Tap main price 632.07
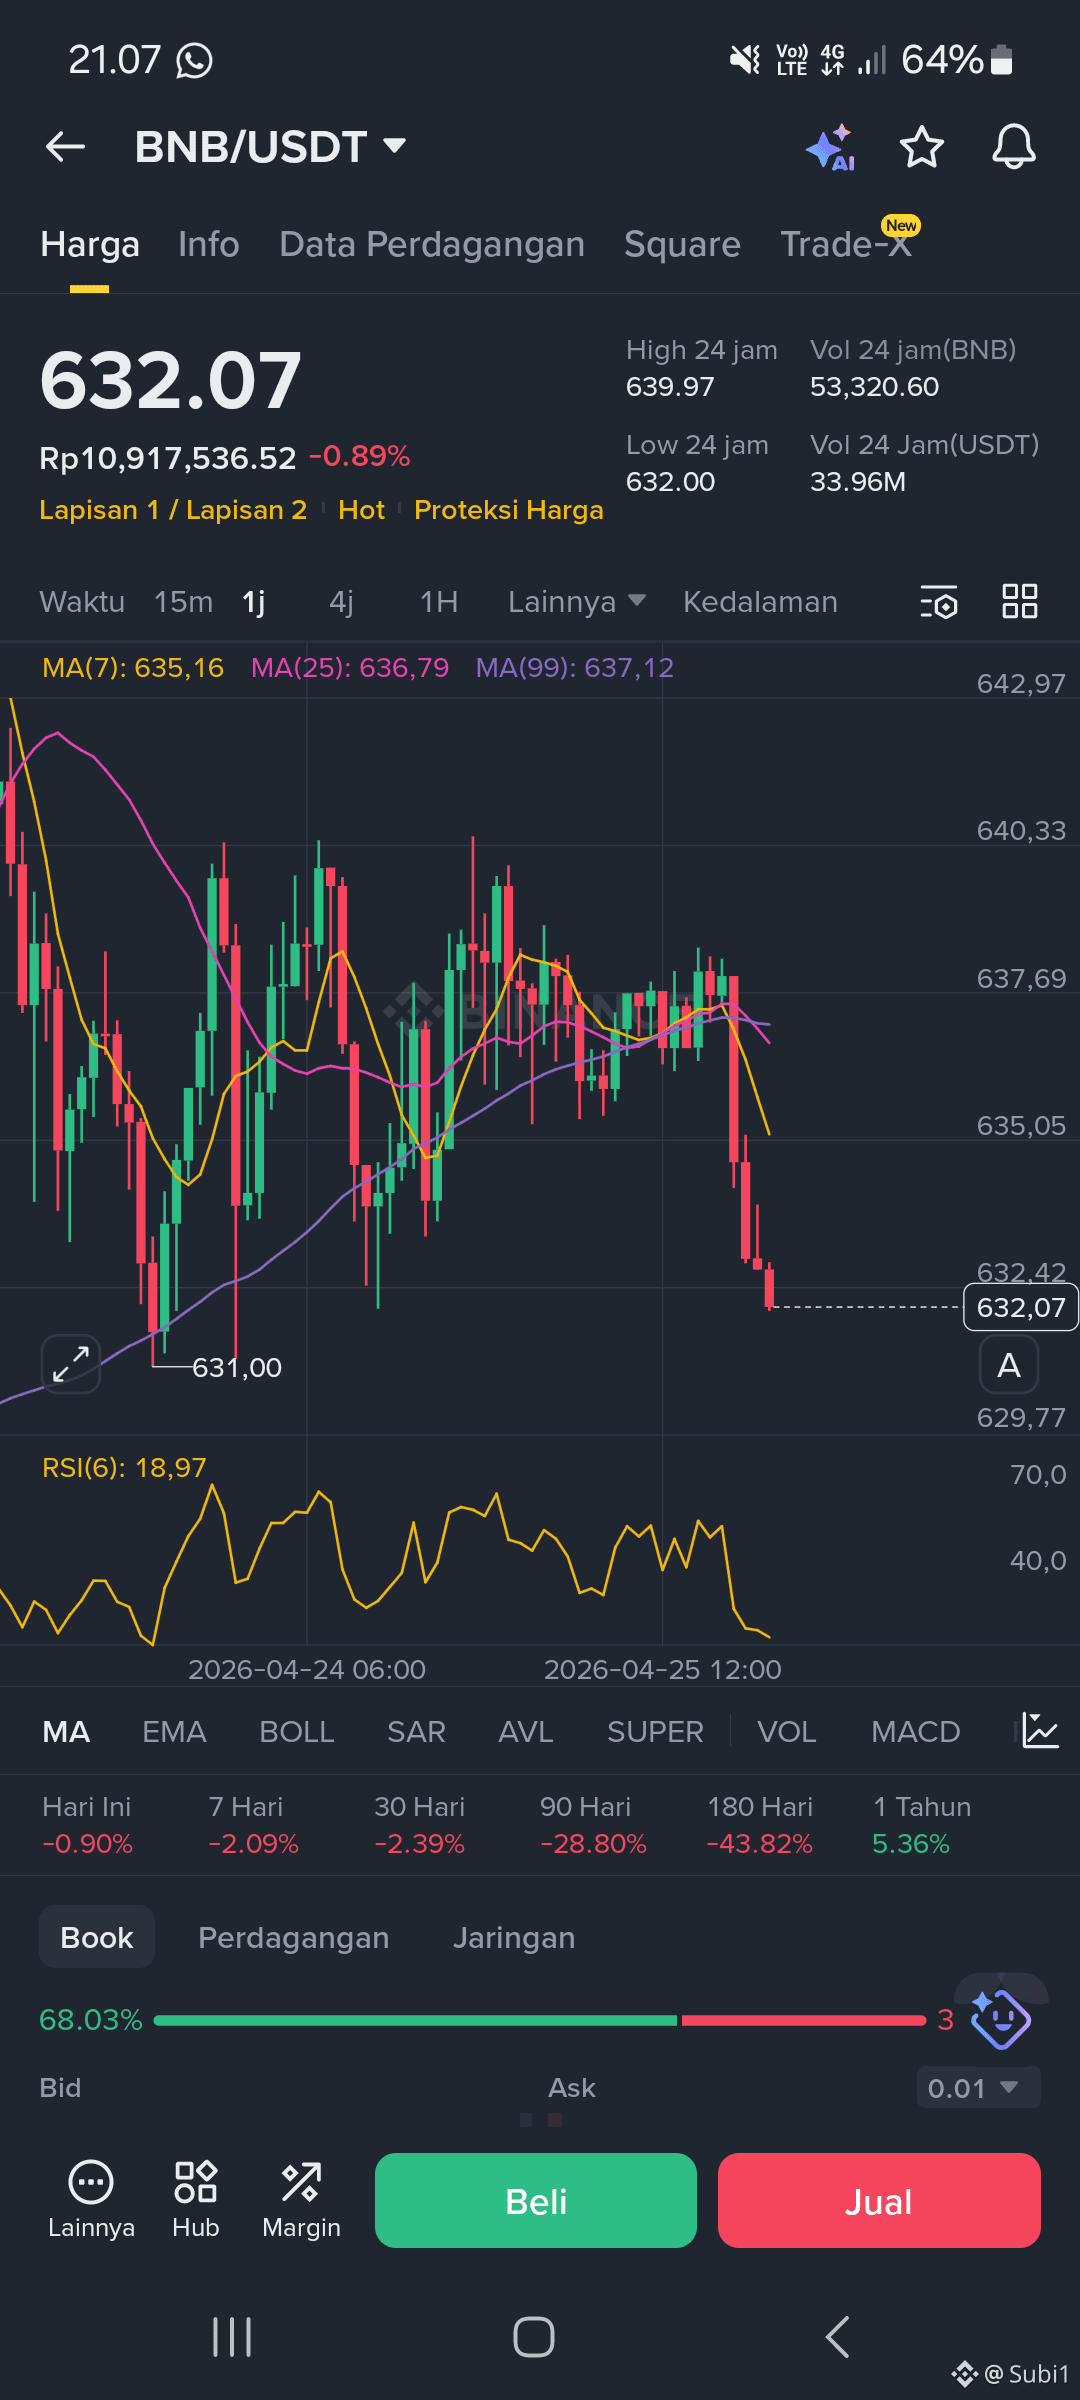This screenshot has width=1080, height=2400. [x=170, y=381]
